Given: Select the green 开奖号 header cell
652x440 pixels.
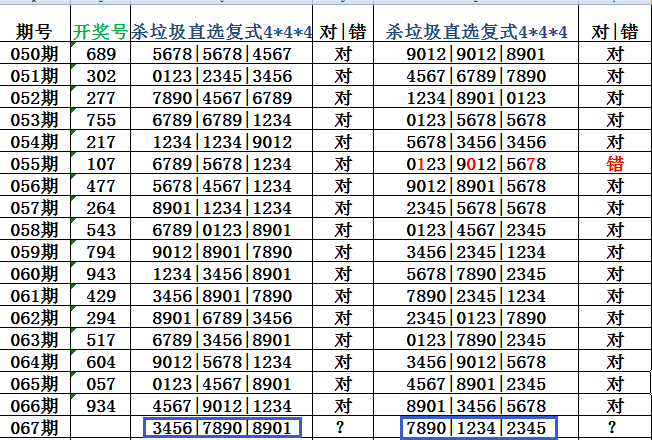Looking at the screenshot, I should [x=101, y=32].
